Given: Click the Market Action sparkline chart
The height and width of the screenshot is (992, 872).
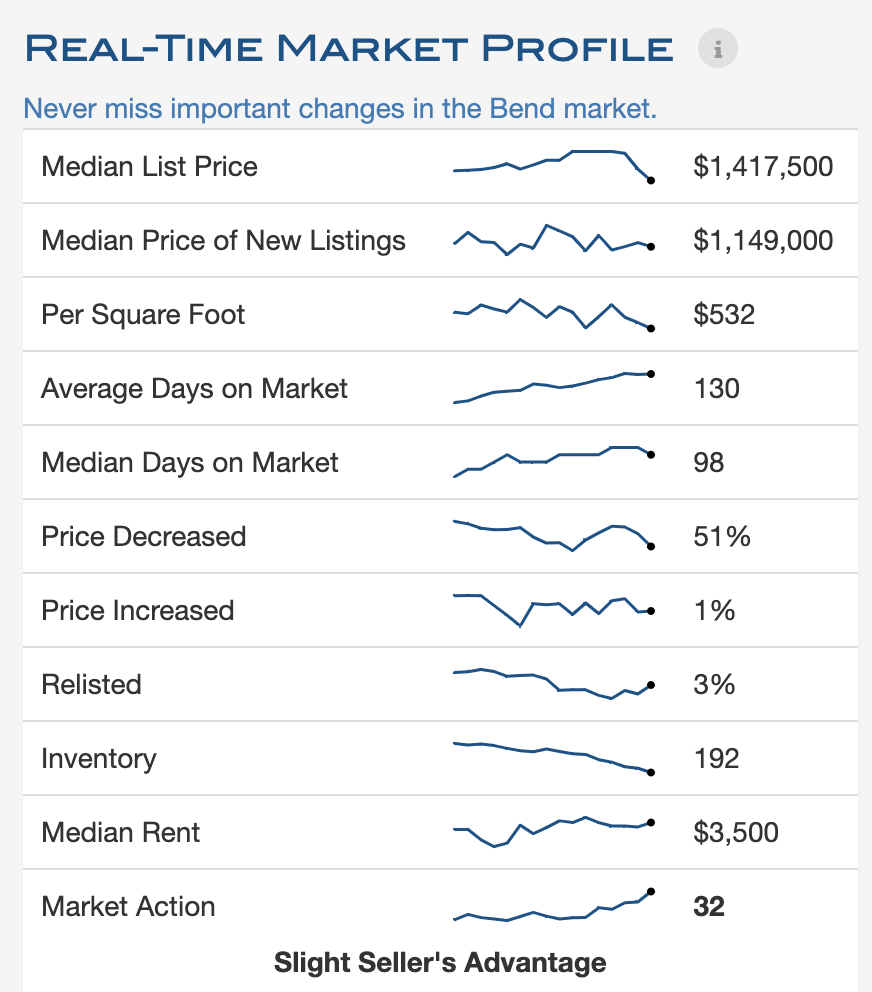Looking at the screenshot, I should click(553, 906).
